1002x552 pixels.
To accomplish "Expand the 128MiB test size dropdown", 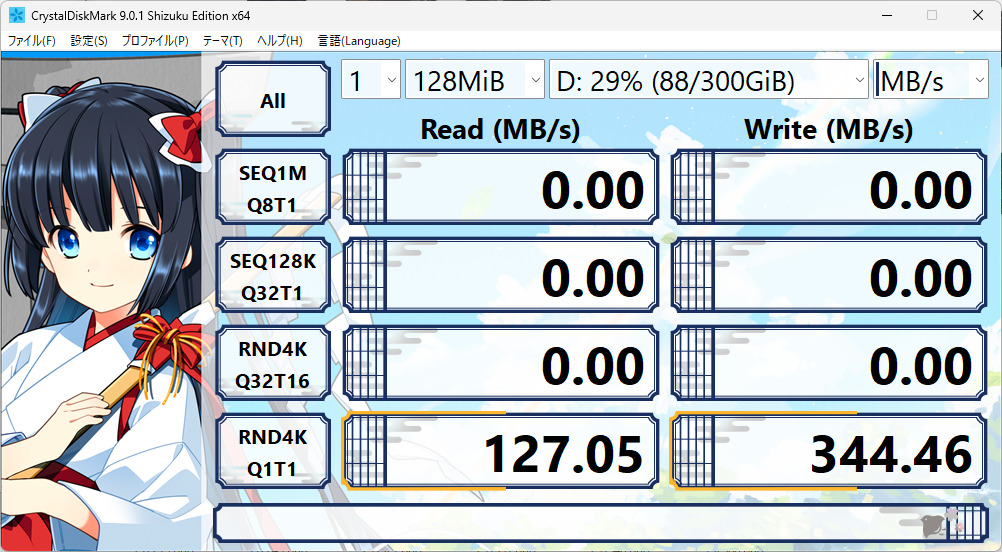I will coord(474,81).
